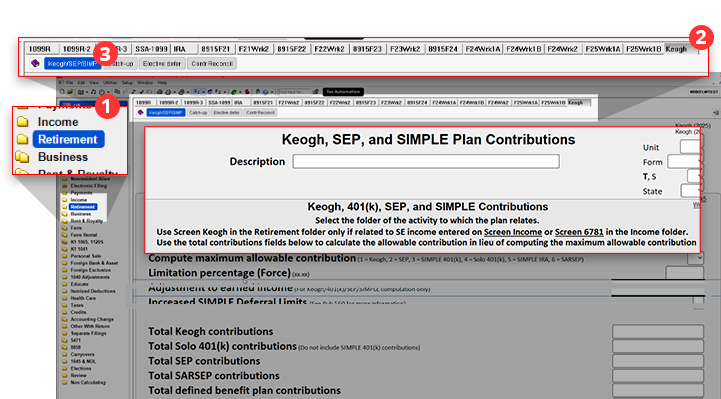Click the purple book icon in enlarged tab bar
Screen dimensions: 721x399
pos(35,63)
